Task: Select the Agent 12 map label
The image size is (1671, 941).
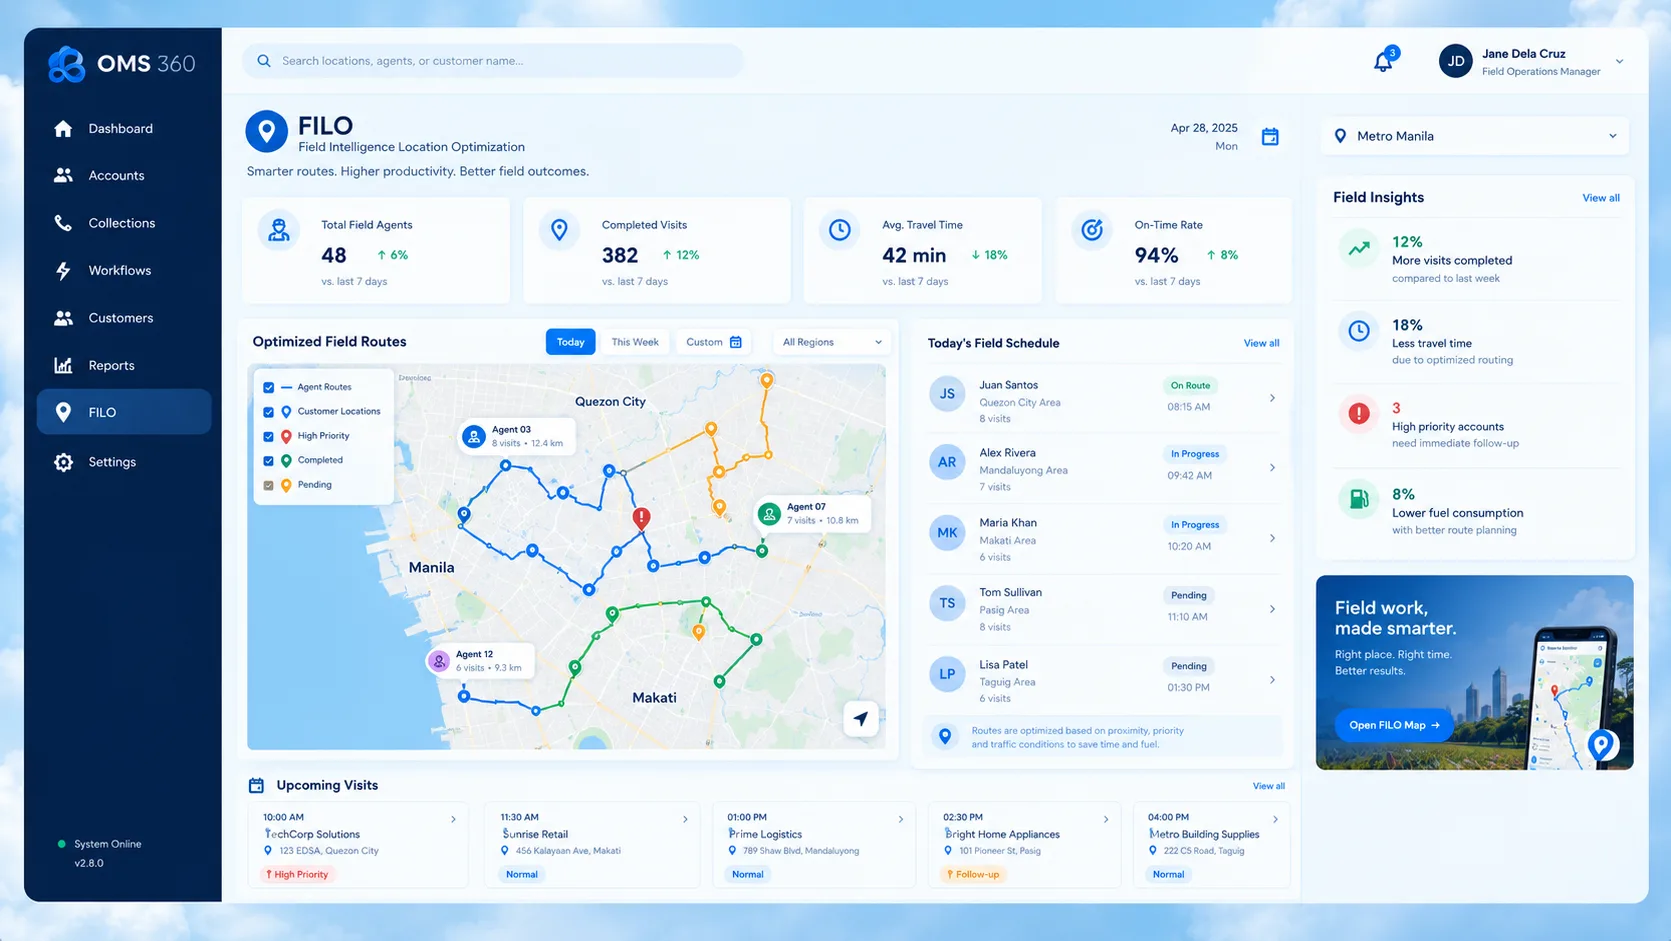Action: pyautogui.click(x=479, y=661)
